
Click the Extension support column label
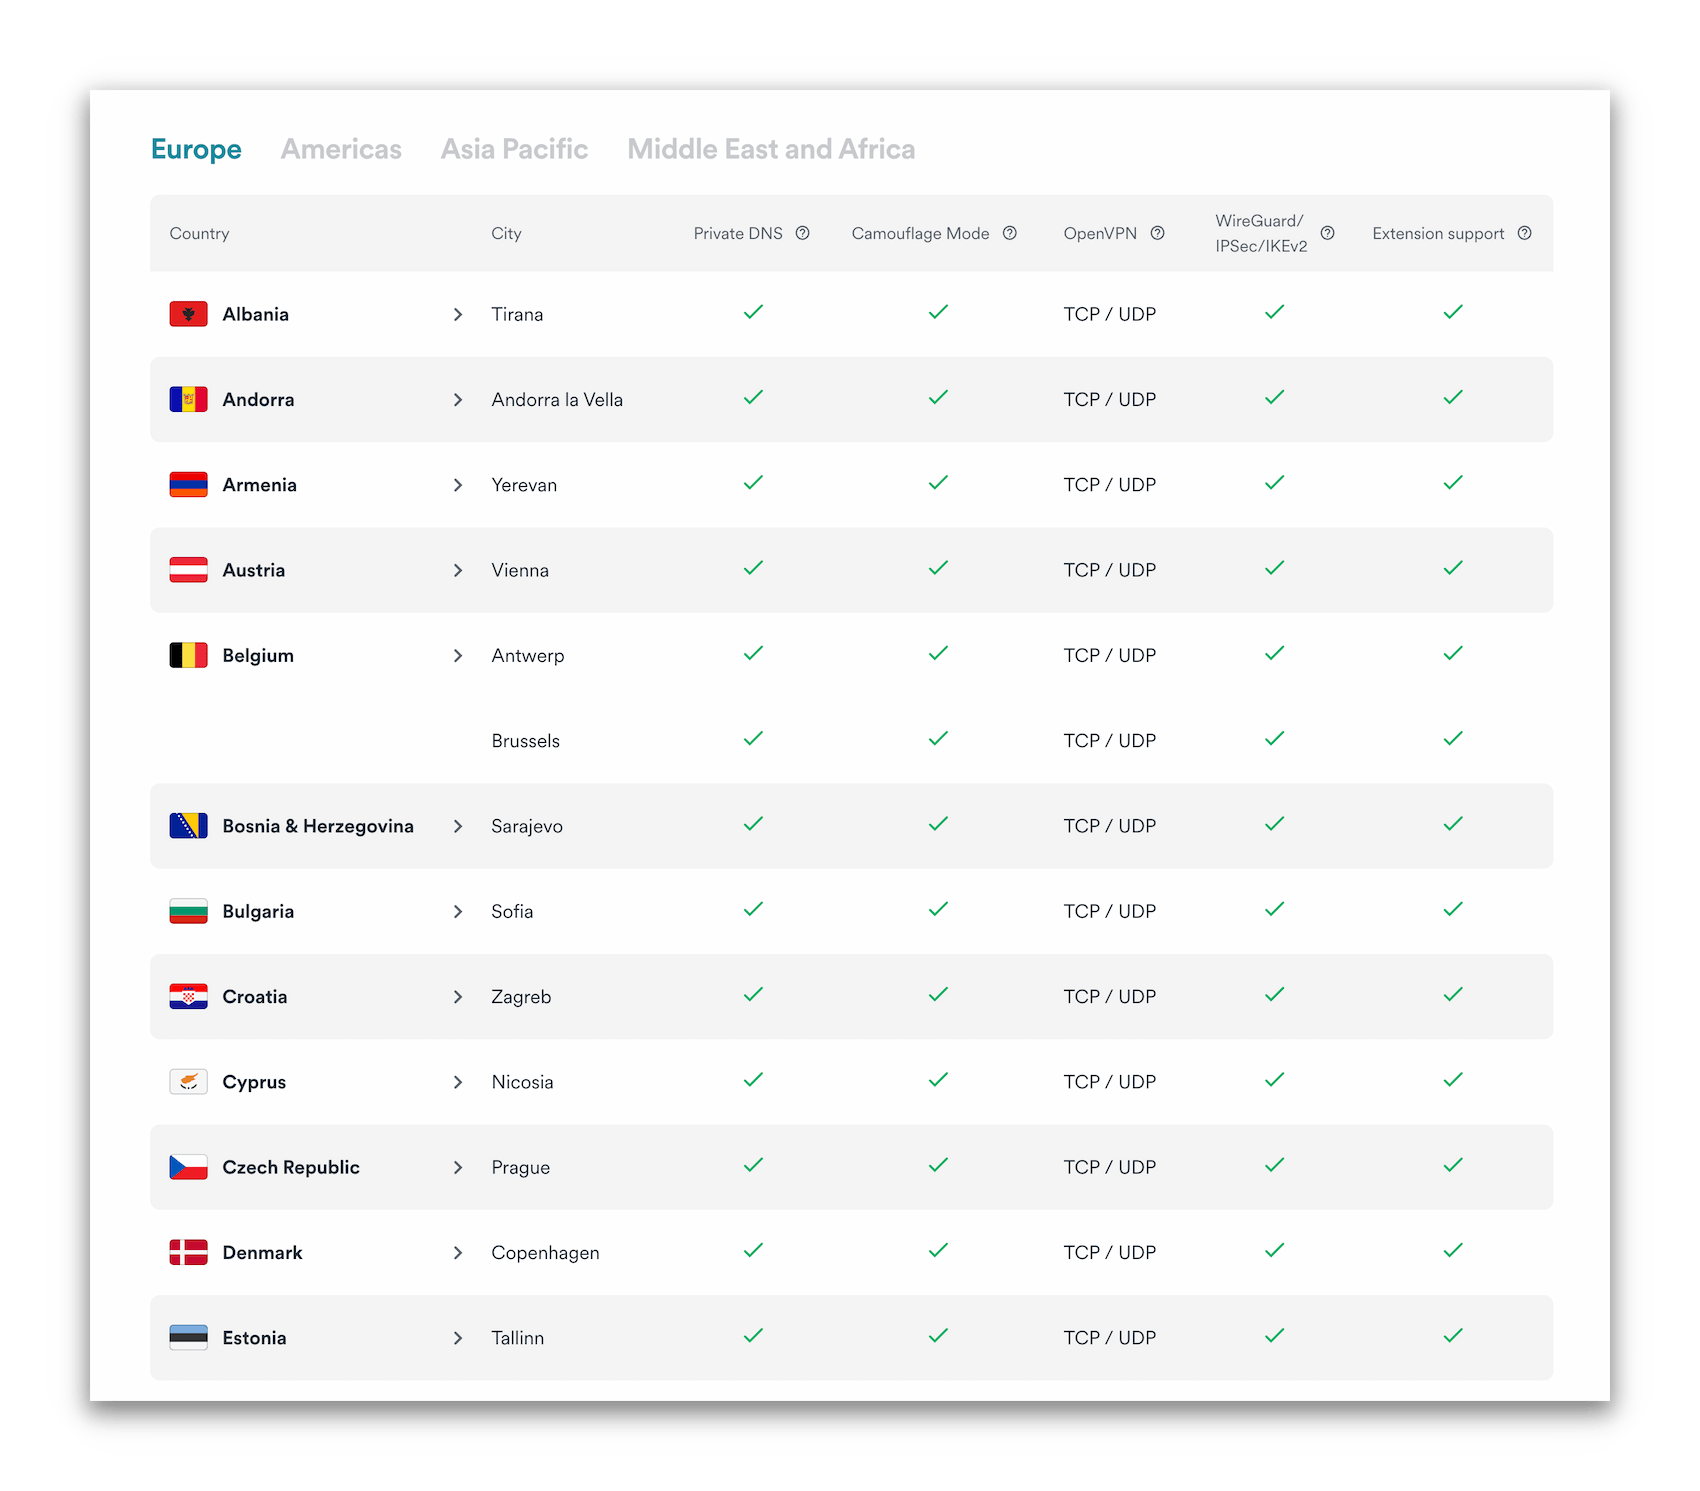coord(1438,233)
